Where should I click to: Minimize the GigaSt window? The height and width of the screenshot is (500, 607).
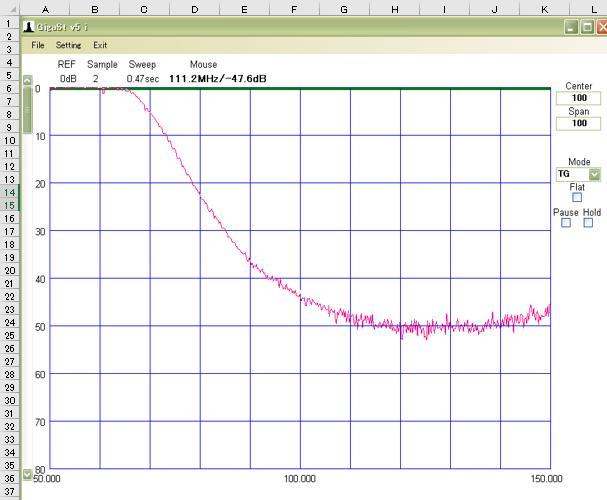(572, 28)
